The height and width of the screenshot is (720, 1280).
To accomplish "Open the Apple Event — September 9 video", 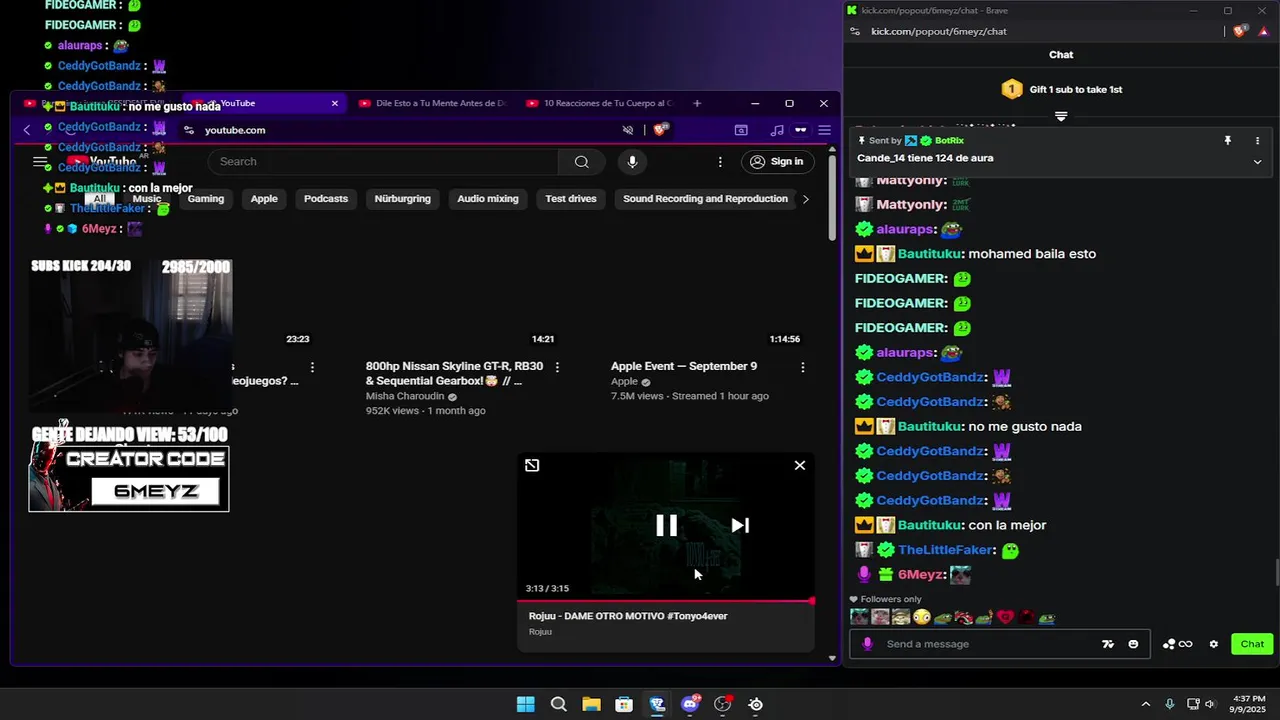I will [684, 366].
